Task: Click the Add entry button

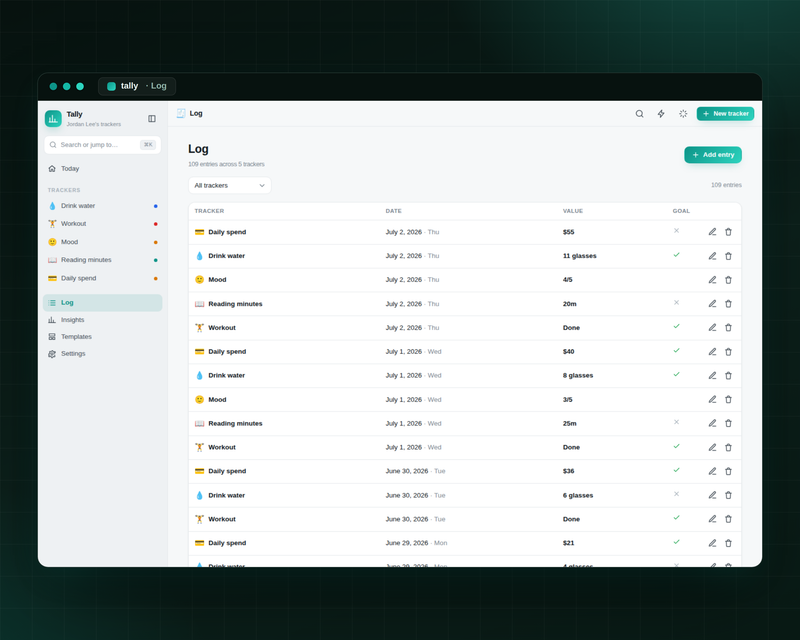Action: coord(713,155)
